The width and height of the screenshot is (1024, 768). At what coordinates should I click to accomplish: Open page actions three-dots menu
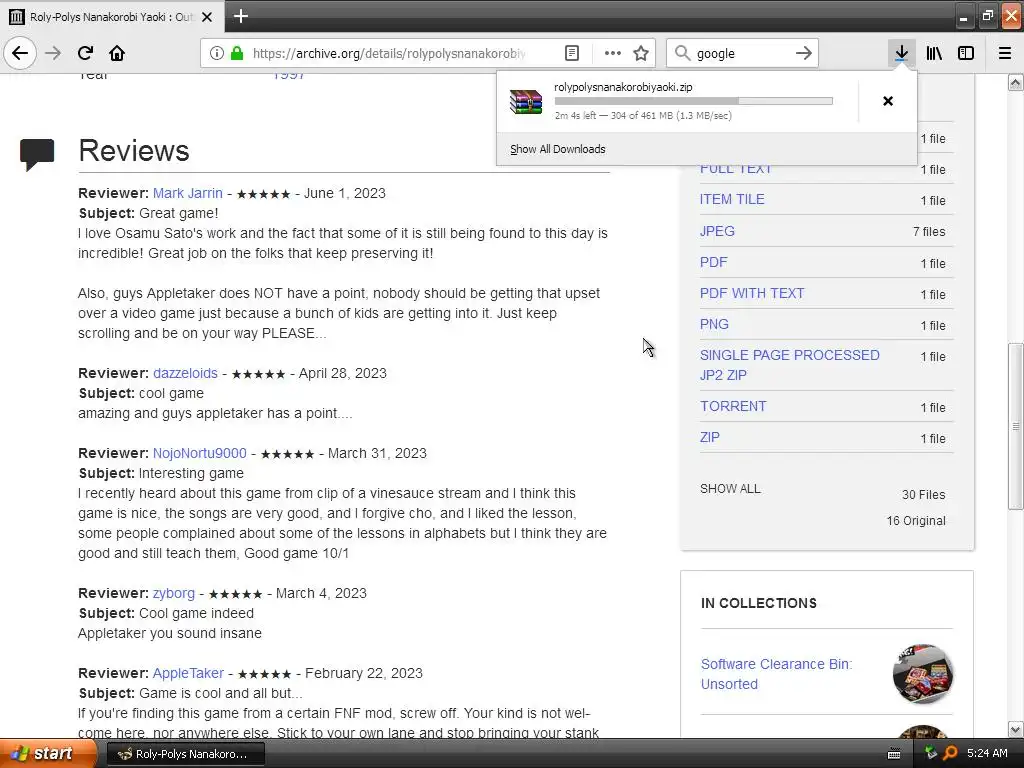[613, 53]
